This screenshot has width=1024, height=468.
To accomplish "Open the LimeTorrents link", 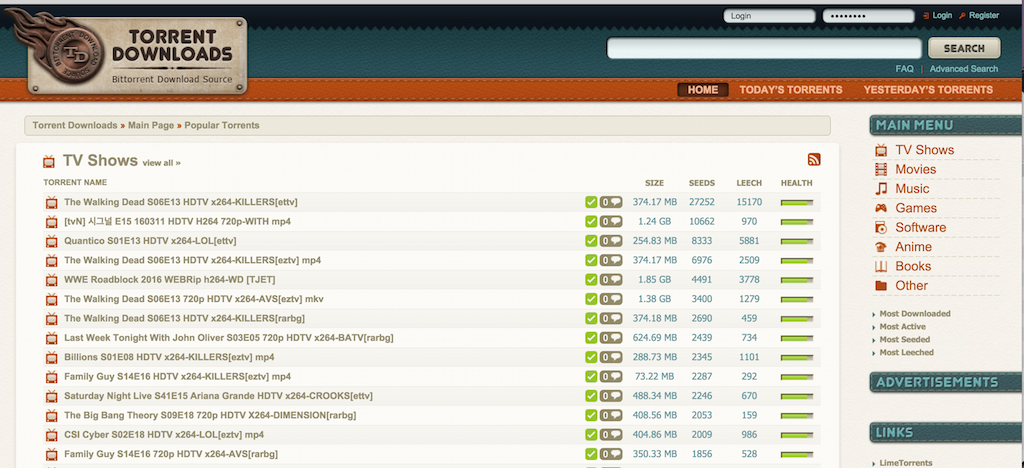I will 906,463.
